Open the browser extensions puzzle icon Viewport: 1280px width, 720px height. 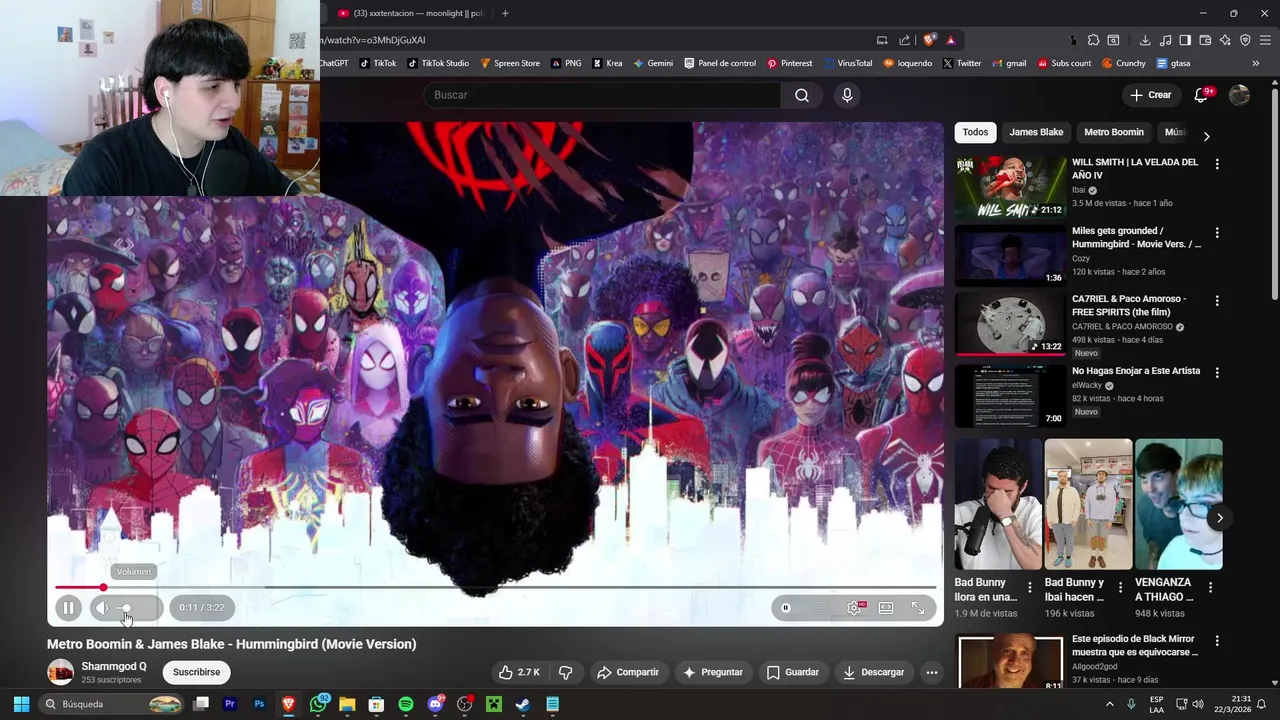point(1093,40)
